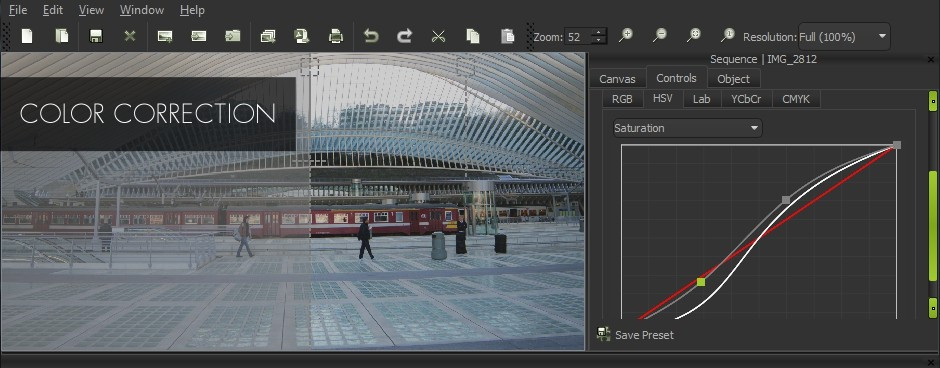The height and width of the screenshot is (368, 940).
Task: Open the Help menu
Action: [x=192, y=10]
